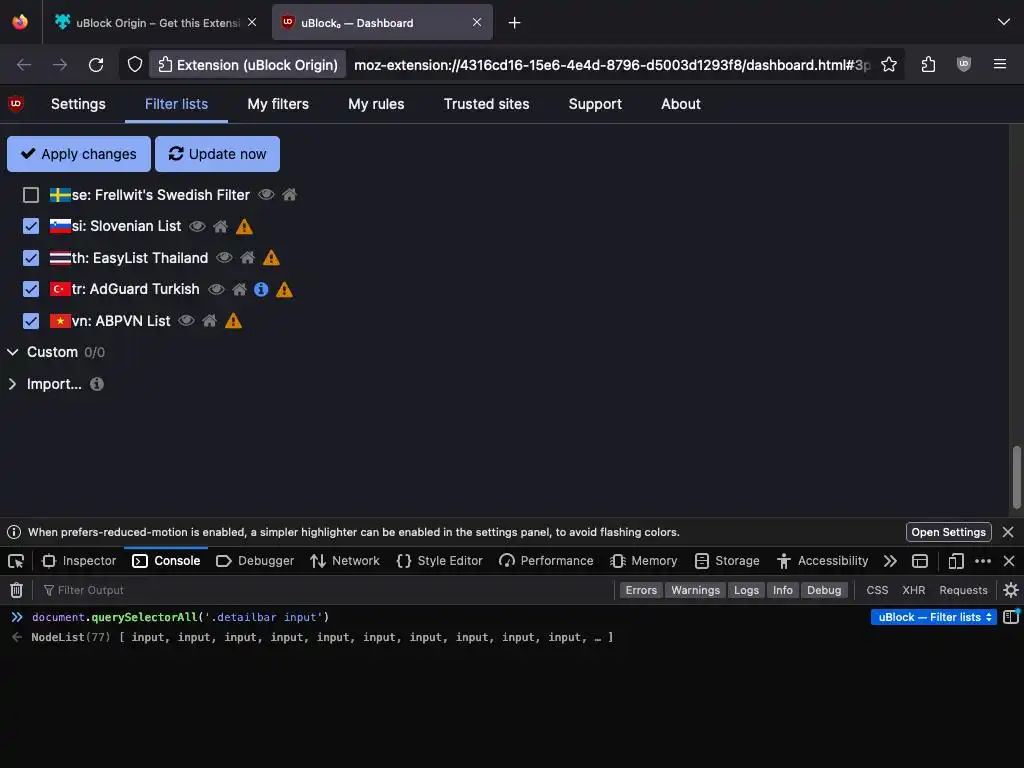View content of Slovenian List via eye icon

(197, 226)
